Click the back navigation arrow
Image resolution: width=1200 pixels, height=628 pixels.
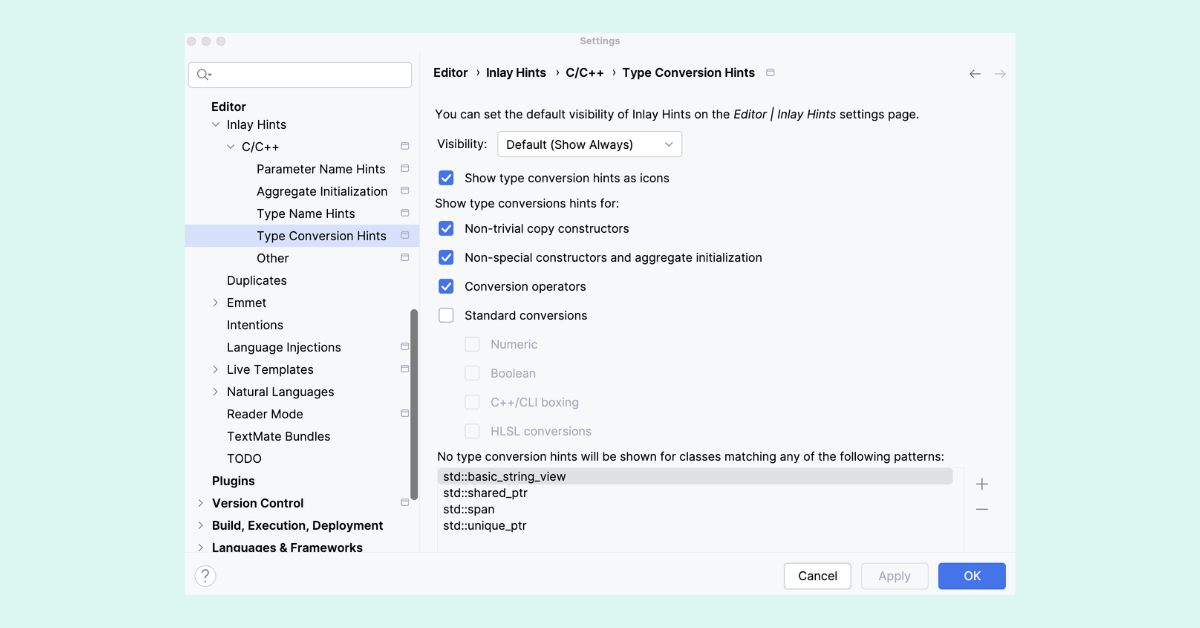974,73
